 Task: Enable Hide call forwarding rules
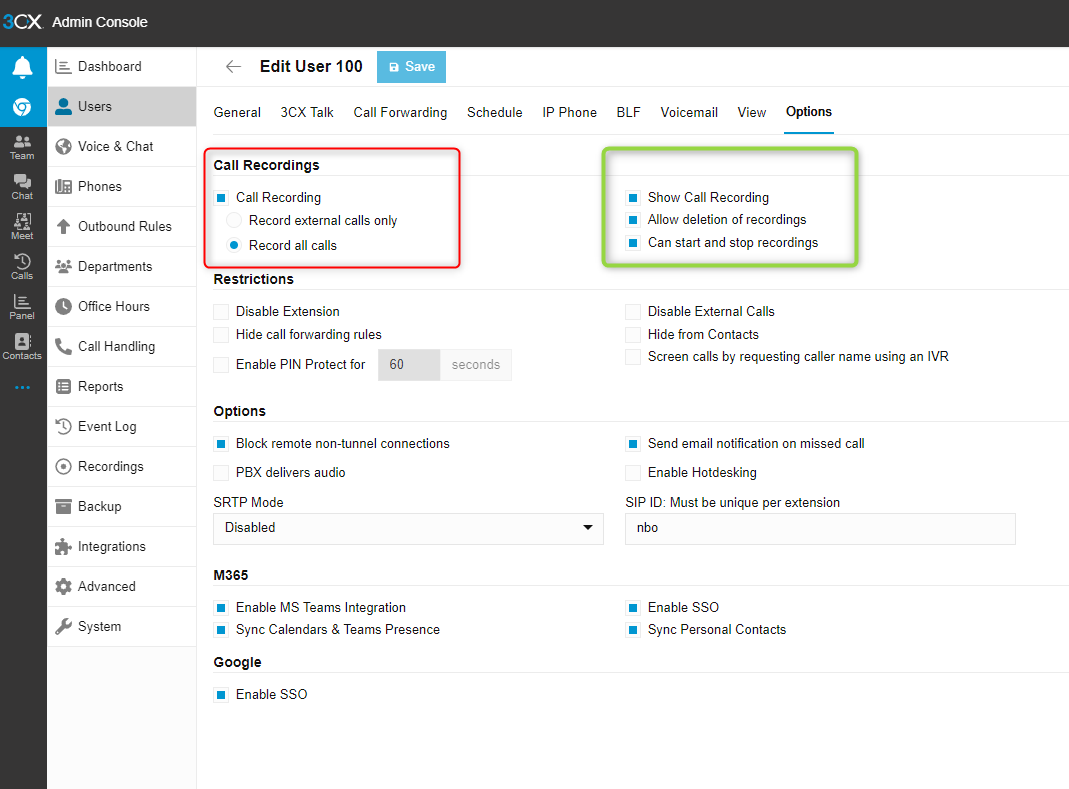tap(221, 335)
